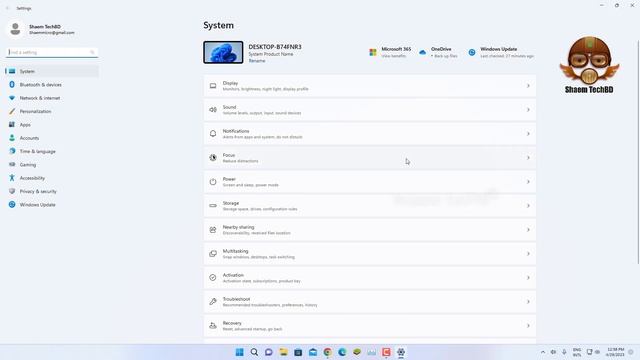The image size is (640, 360).
Task: Click the desktop wallpaper thumbnail
Action: point(223,52)
